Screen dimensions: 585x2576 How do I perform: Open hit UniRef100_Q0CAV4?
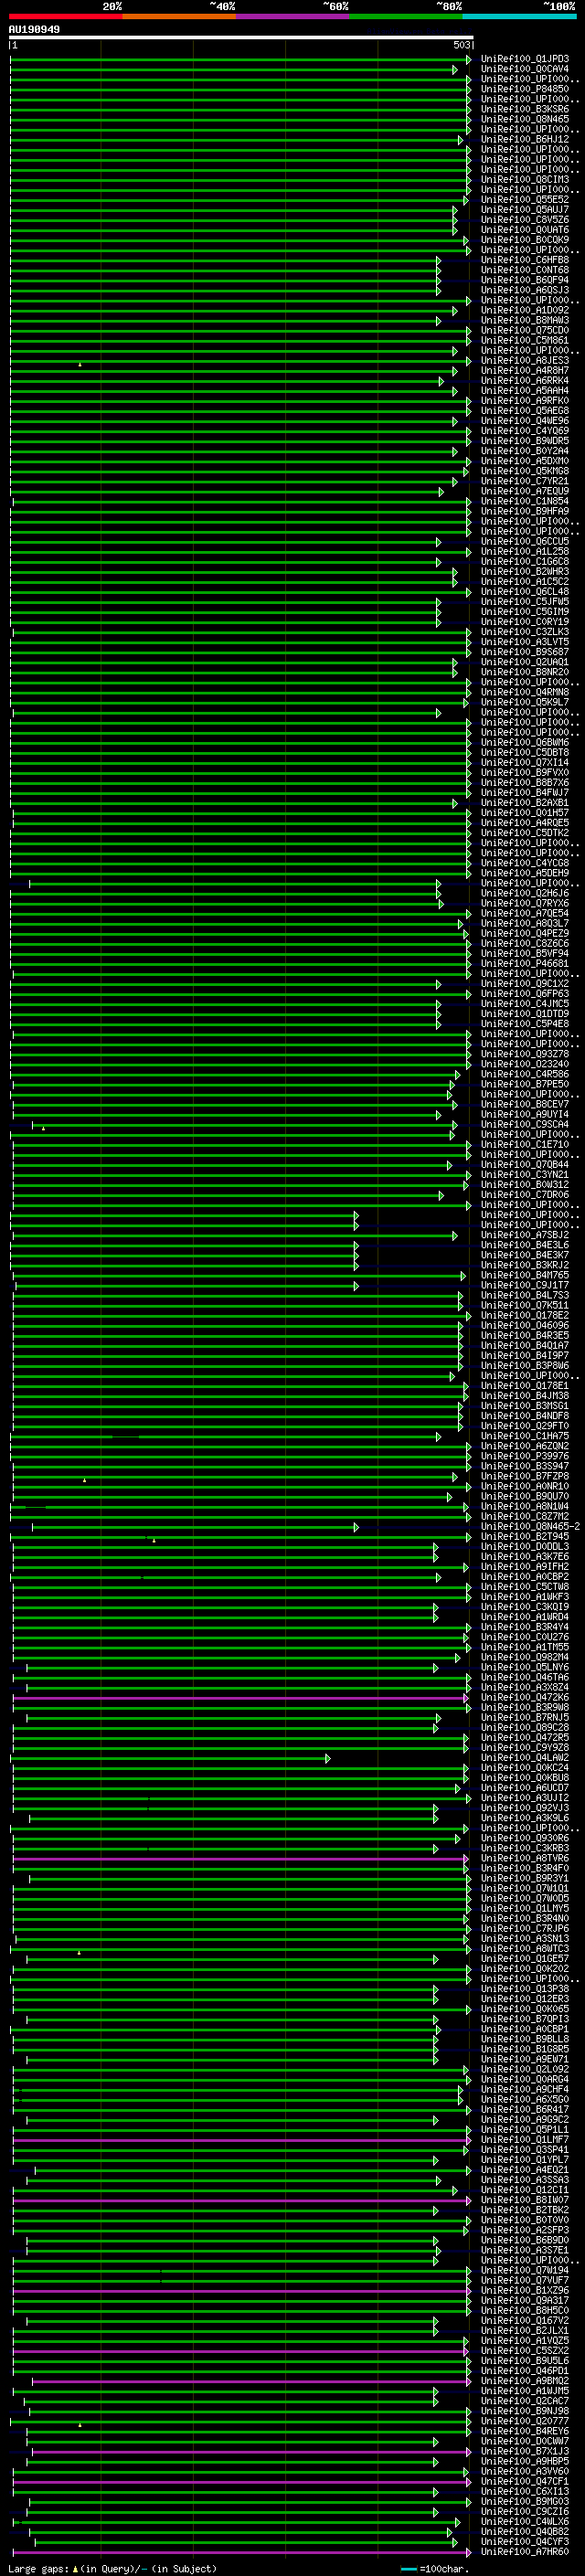(525, 69)
